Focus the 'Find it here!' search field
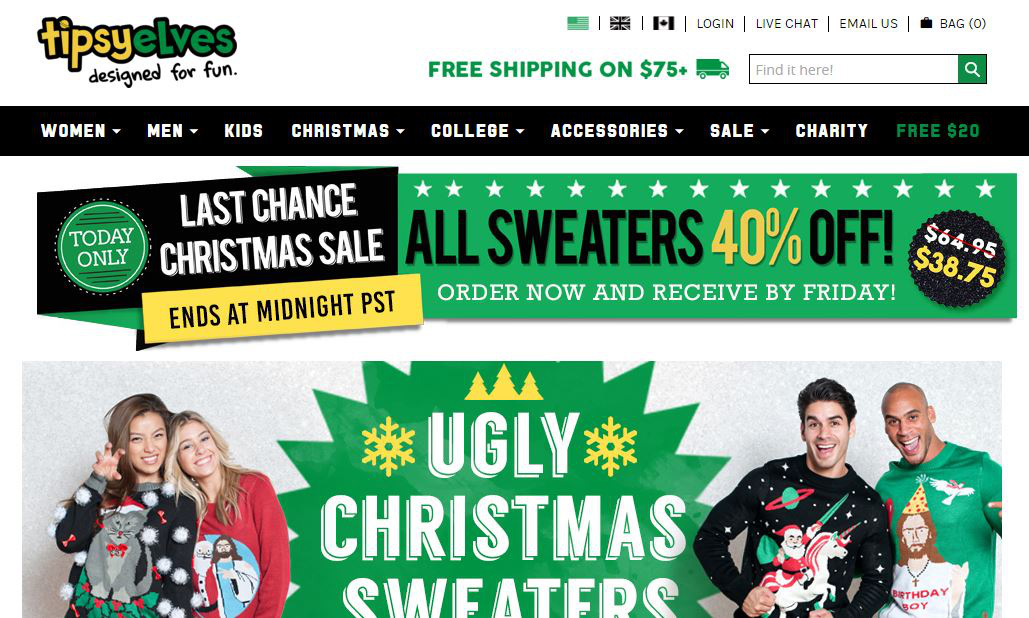Image resolution: width=1029 pixels, height=618 pixels. 853,69
